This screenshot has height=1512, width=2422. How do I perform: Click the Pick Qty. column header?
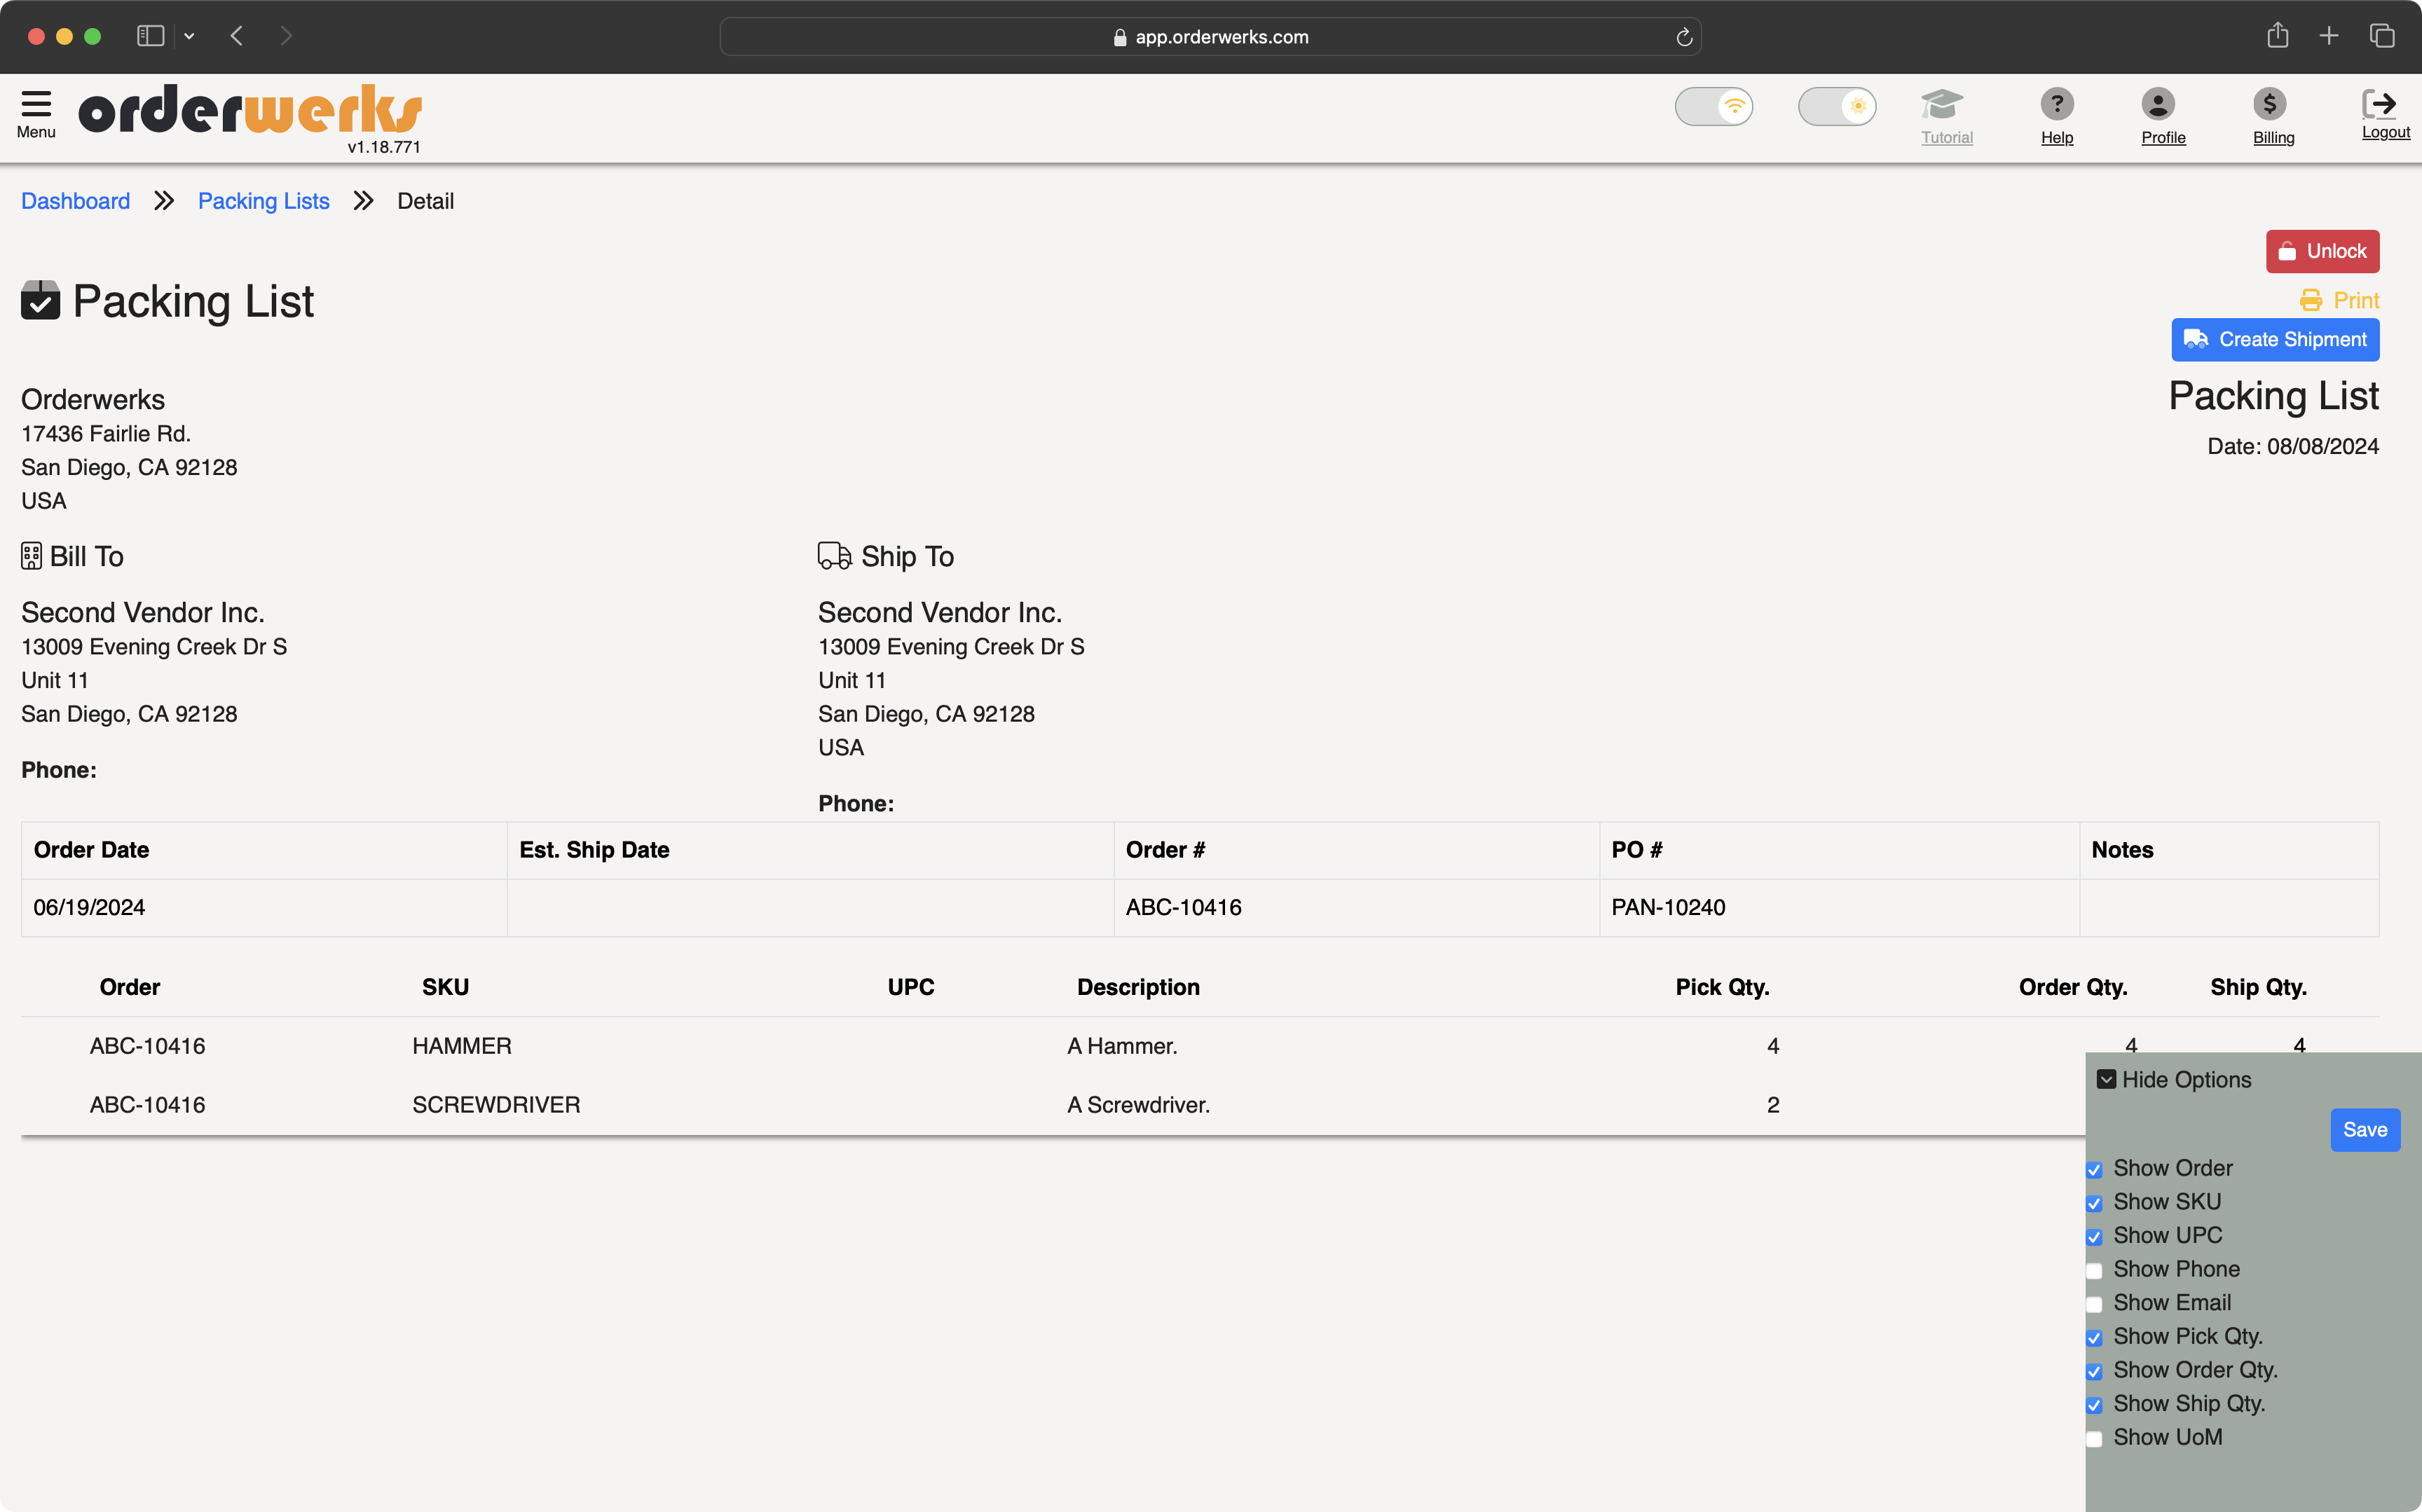[1722, 987]
